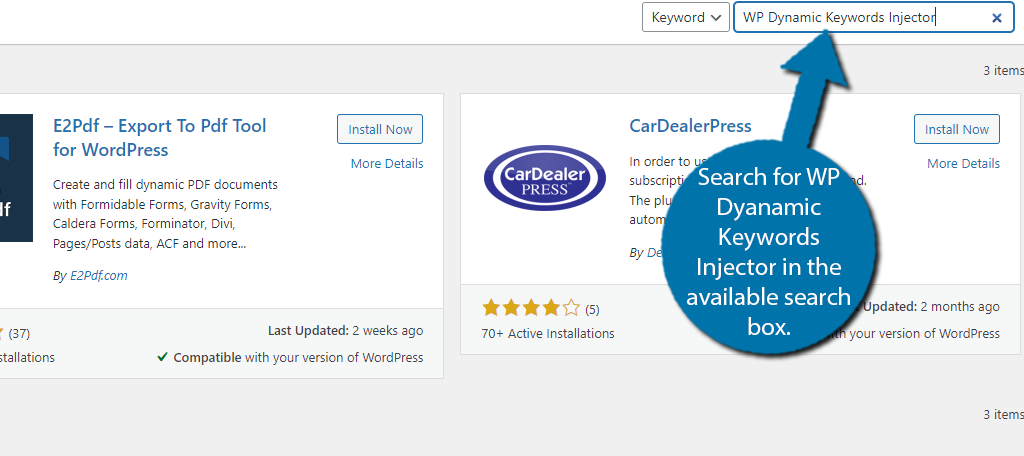Visit the E2Pdf.com author link

click(x=99, y=276)
